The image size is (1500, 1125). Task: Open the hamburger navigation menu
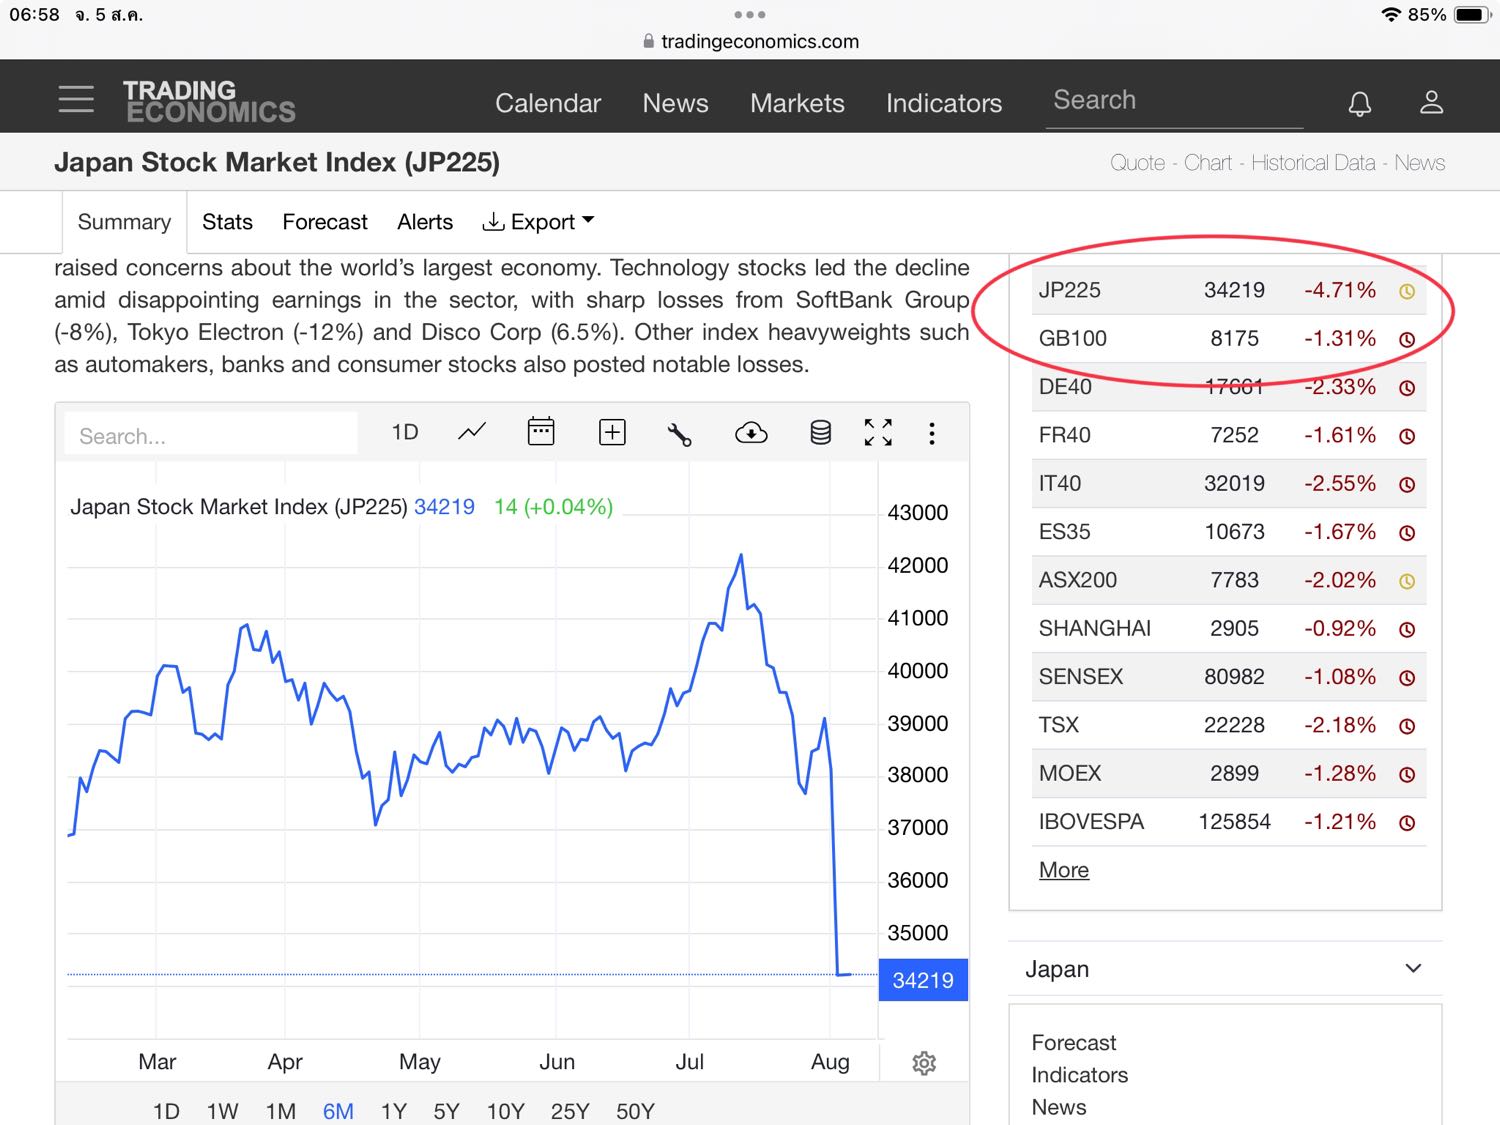(x=76, y=99)
